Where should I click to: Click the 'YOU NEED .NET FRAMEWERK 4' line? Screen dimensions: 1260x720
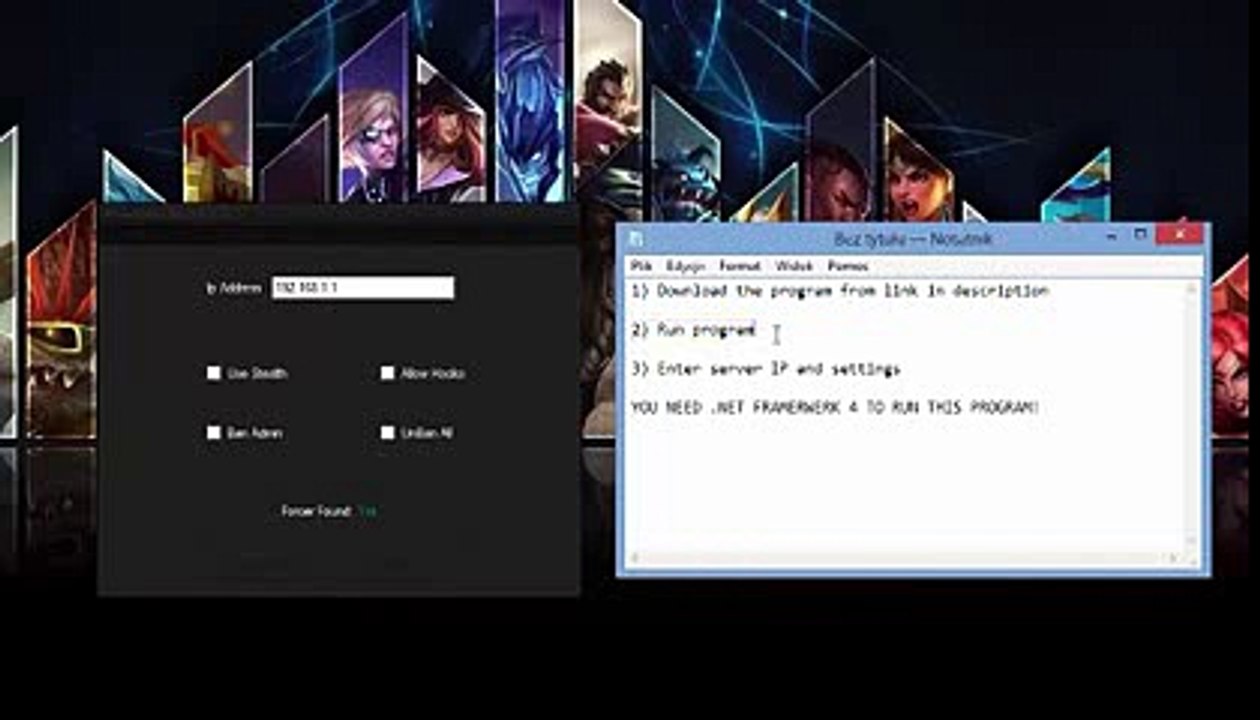pyautogui.click(x=835, y=408)
